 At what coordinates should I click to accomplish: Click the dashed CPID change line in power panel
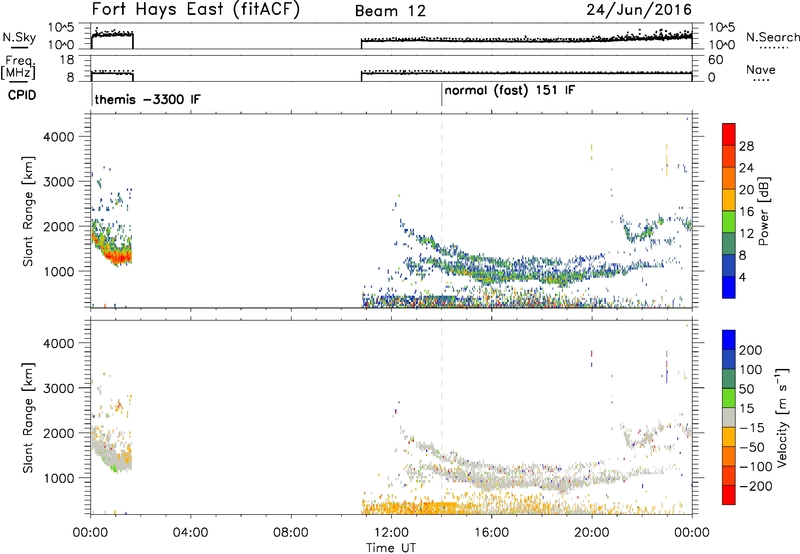click(442, 210)
